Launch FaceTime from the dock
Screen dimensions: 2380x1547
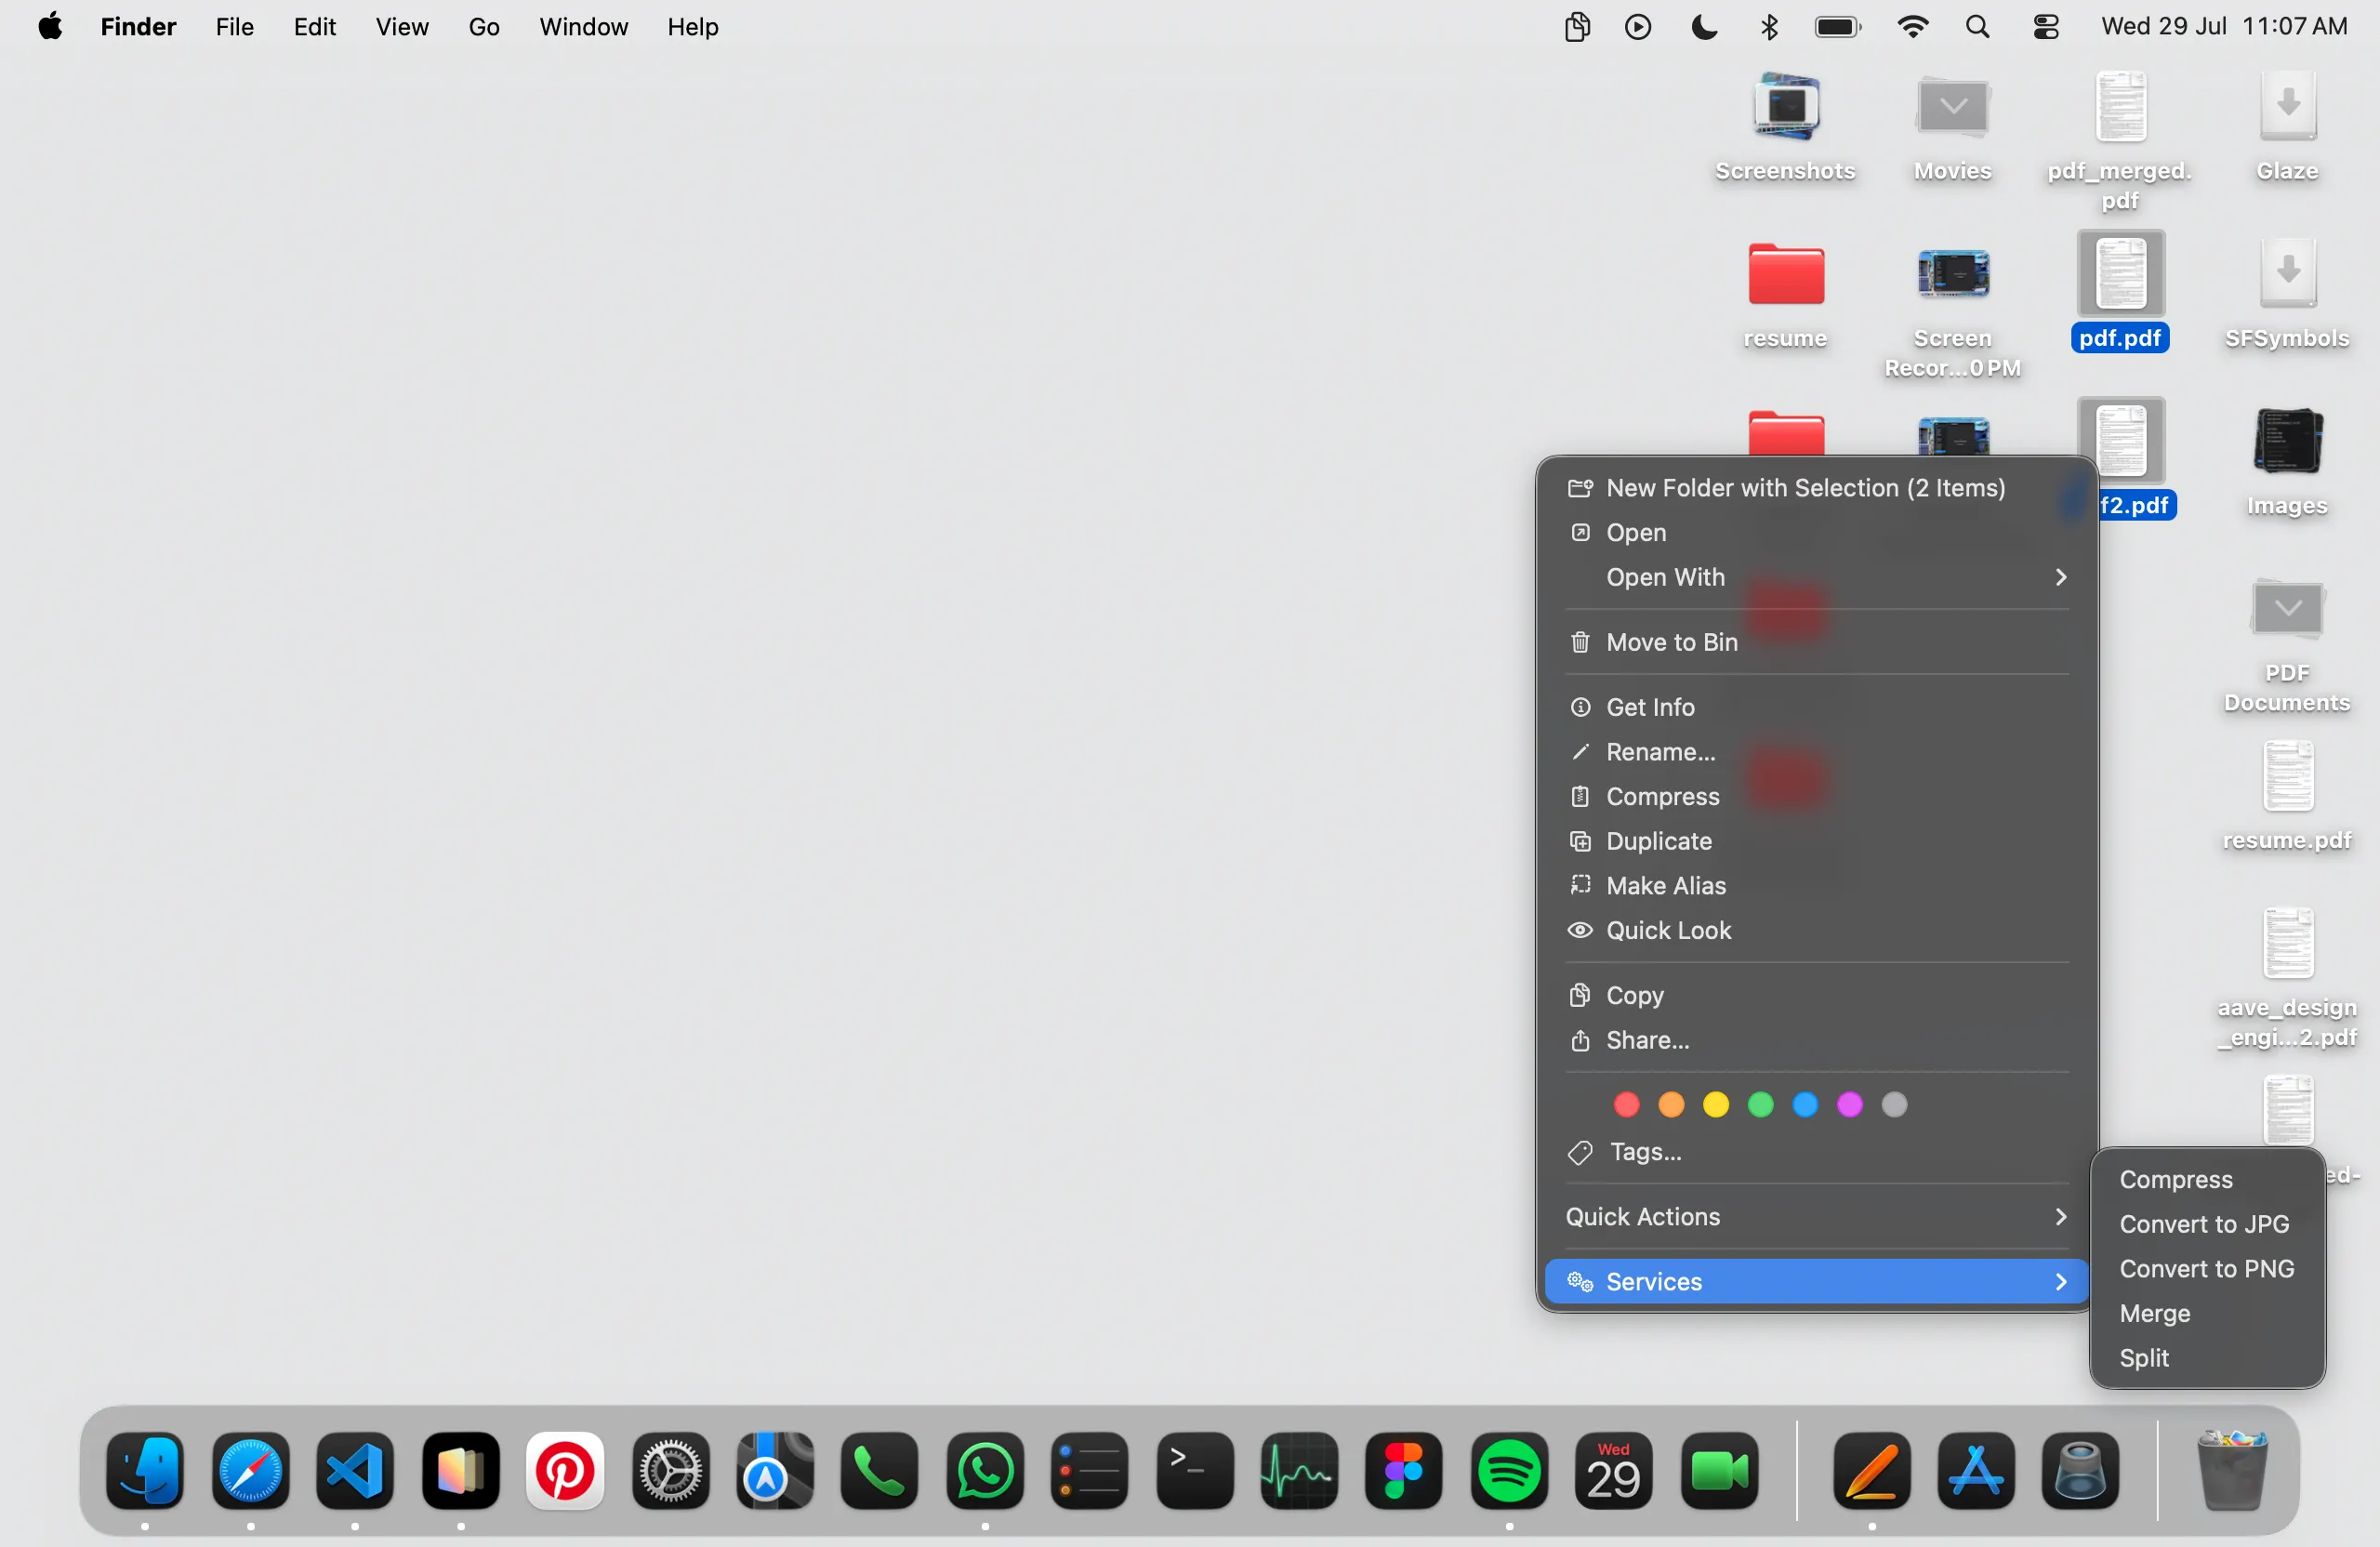click(x=1719, y=1471)
